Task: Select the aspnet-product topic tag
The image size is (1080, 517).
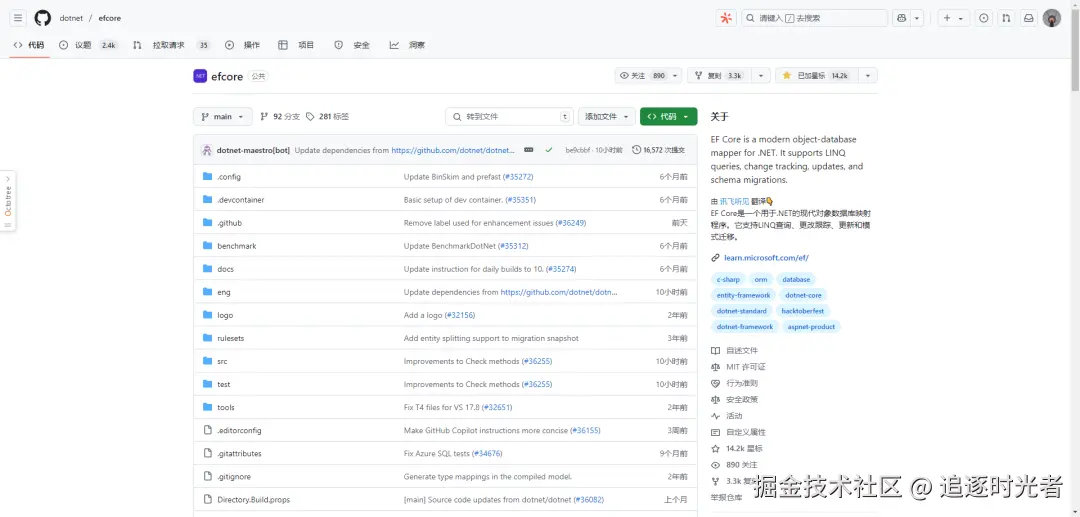Action: (x=811, y=327)
